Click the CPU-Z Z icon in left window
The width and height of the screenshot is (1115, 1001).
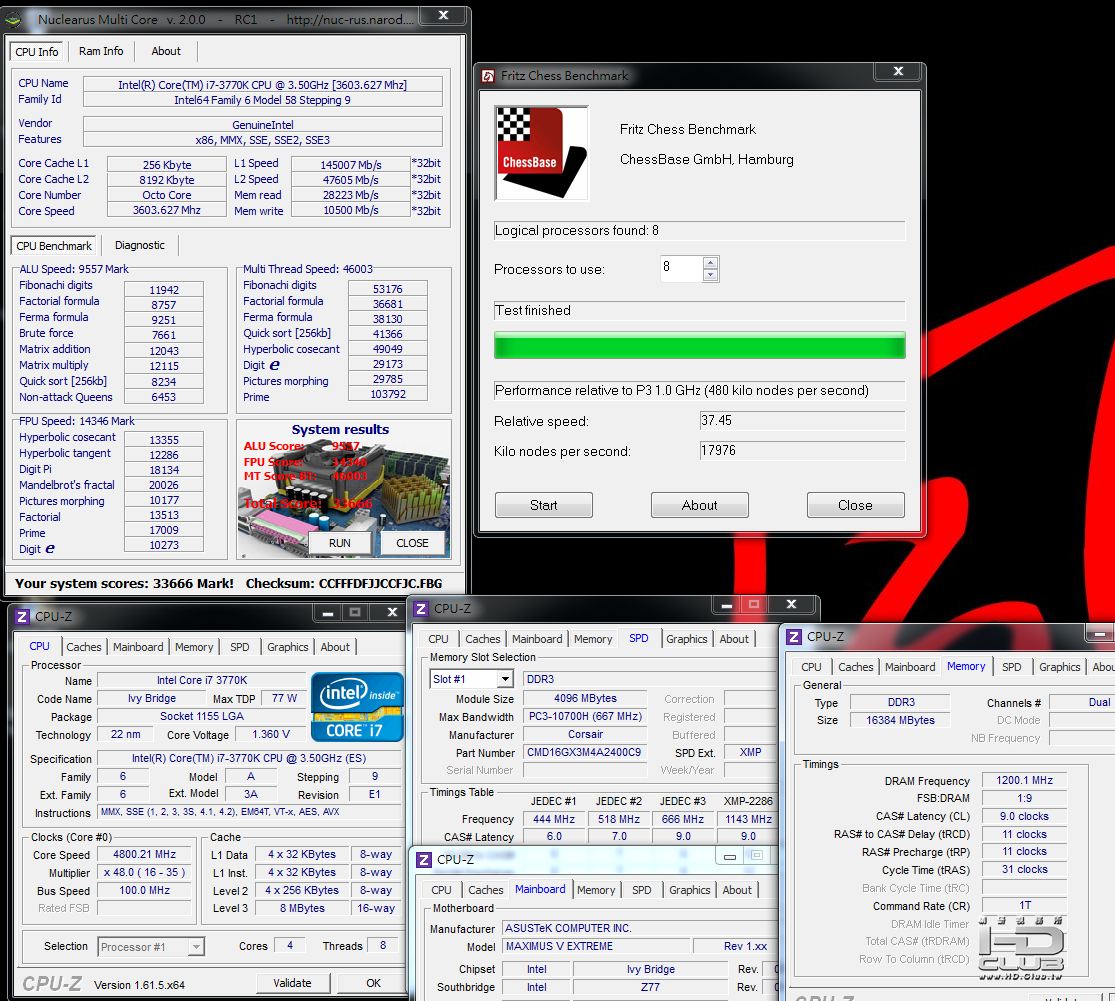(22, 616)
